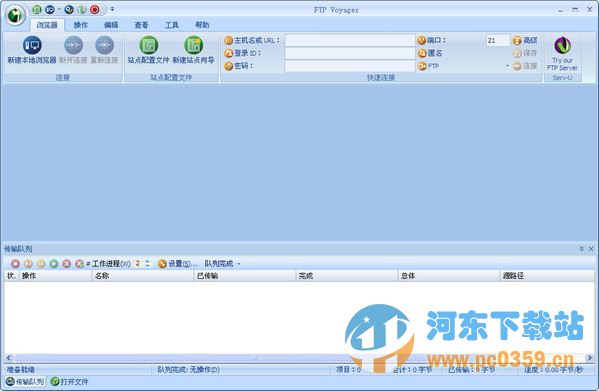This screenshot has width=599, height=391.
Task: Click the red X remove item icon
Action: pyautogui.click(x=67, y=263)
